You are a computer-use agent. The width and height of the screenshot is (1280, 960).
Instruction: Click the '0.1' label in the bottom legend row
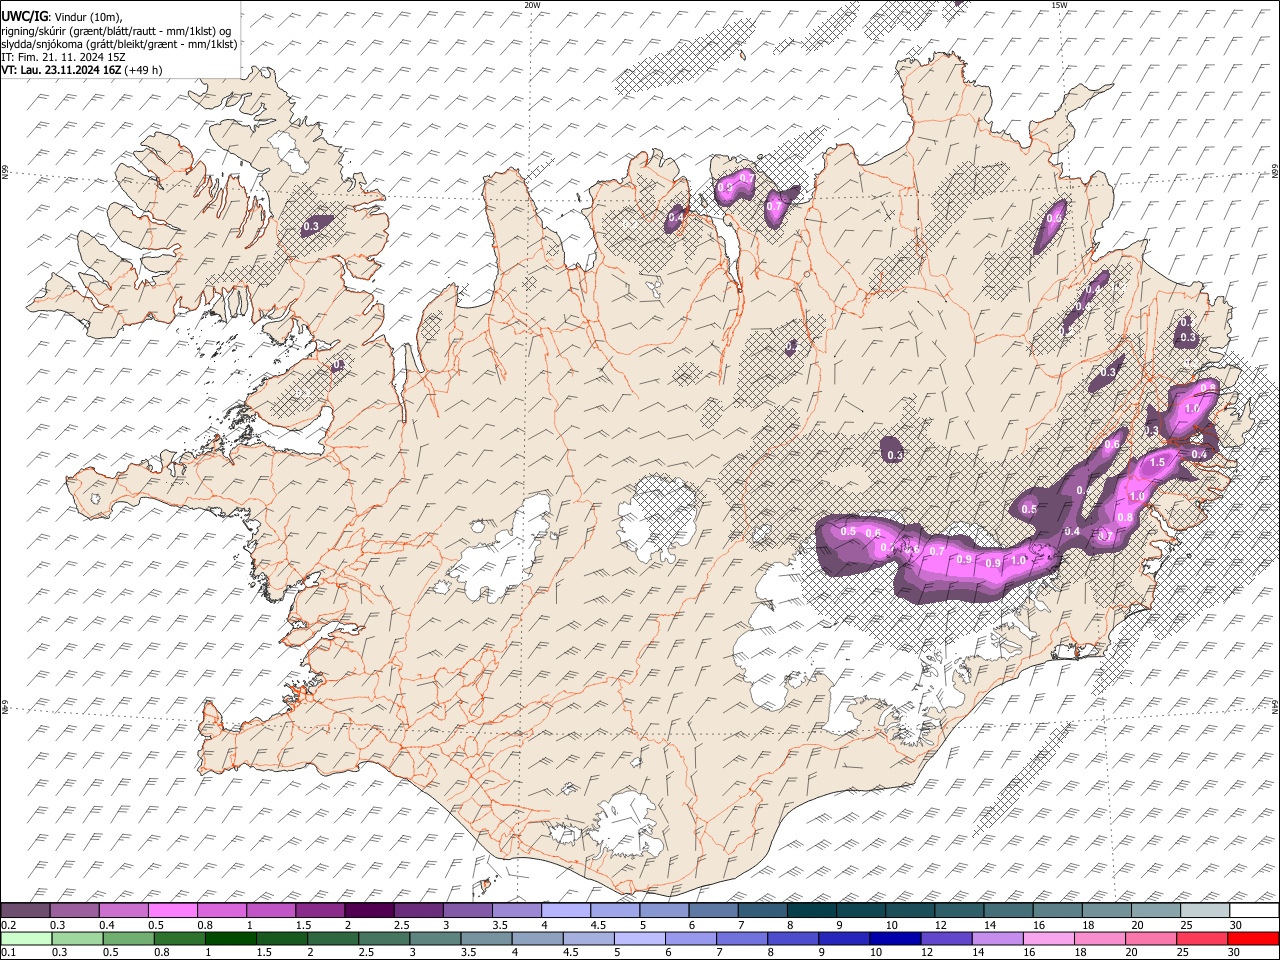click(7, 953)
